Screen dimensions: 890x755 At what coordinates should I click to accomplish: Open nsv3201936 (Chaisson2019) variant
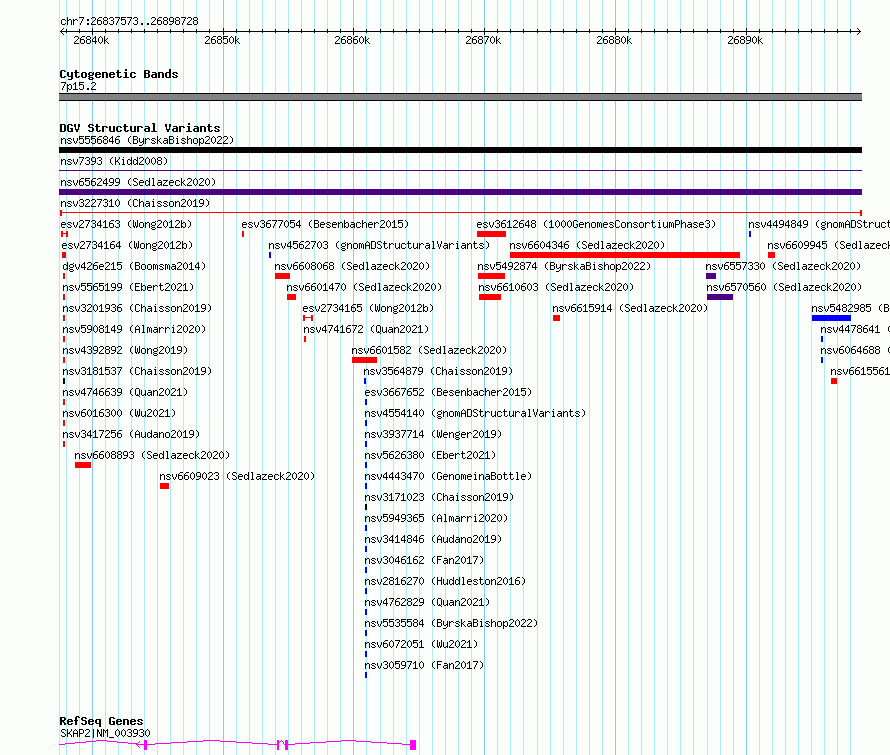coord(137,308)
